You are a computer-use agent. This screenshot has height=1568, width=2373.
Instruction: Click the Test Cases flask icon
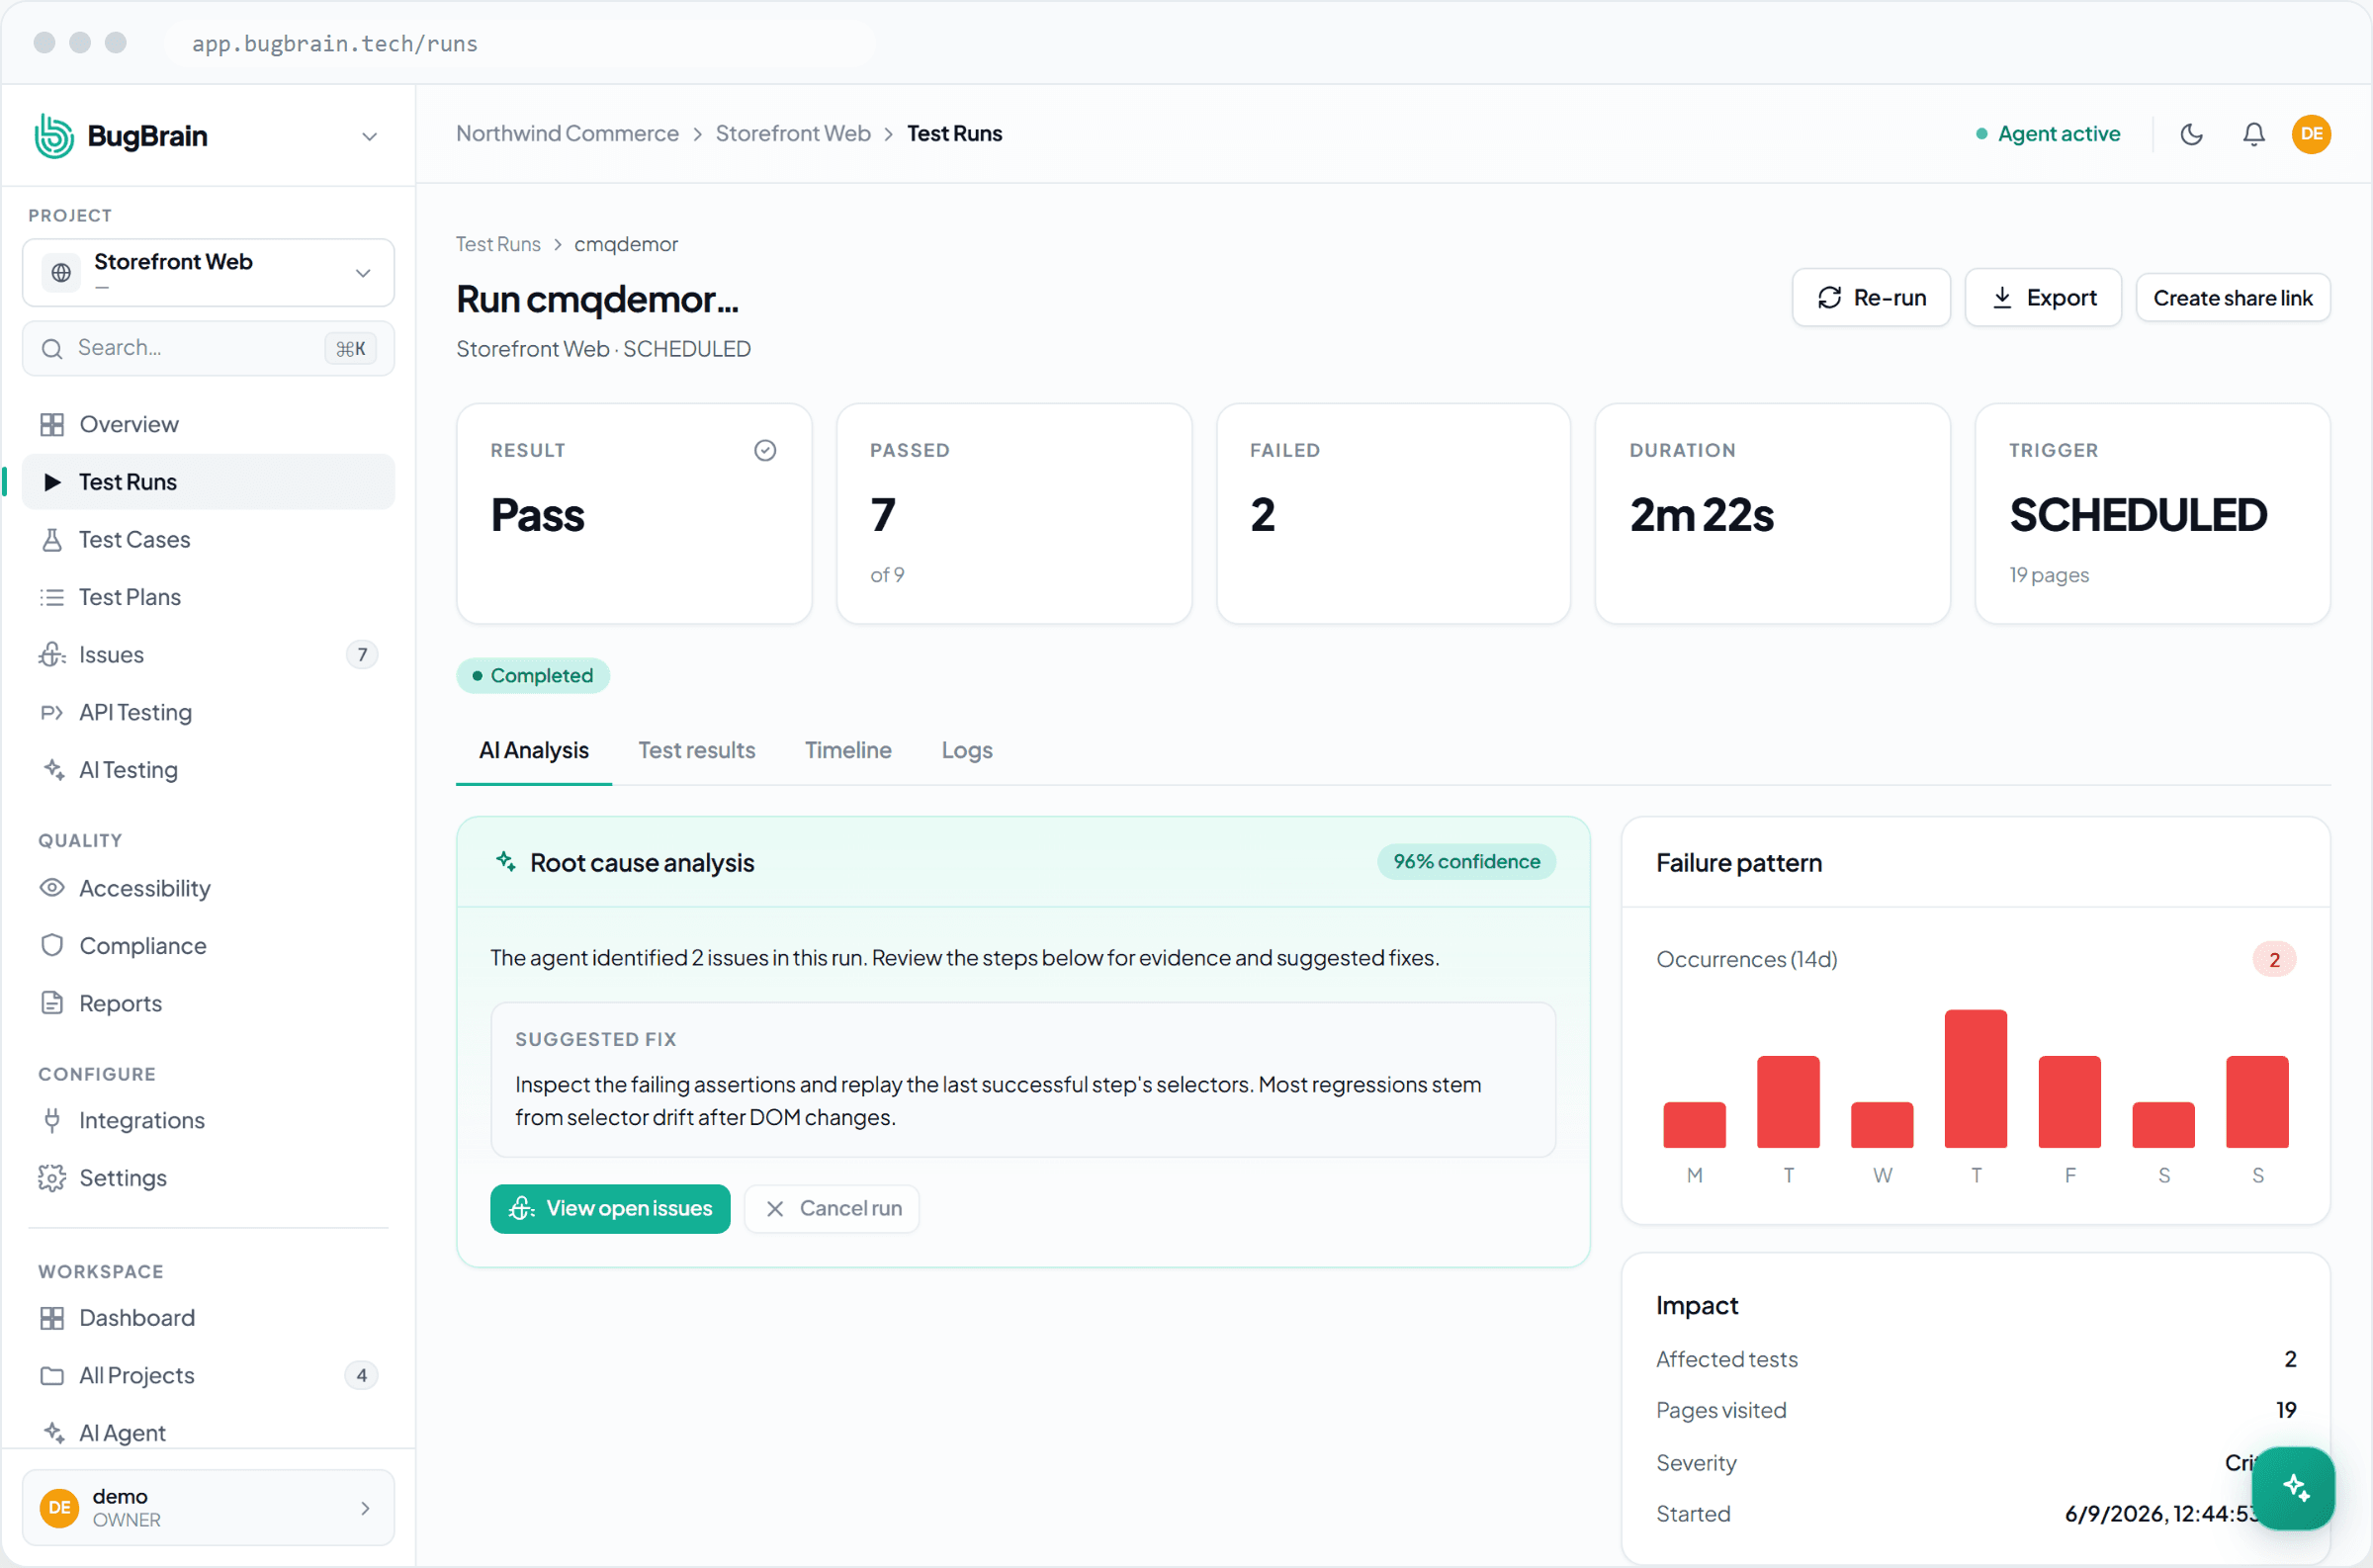click(x=52, y=540)
